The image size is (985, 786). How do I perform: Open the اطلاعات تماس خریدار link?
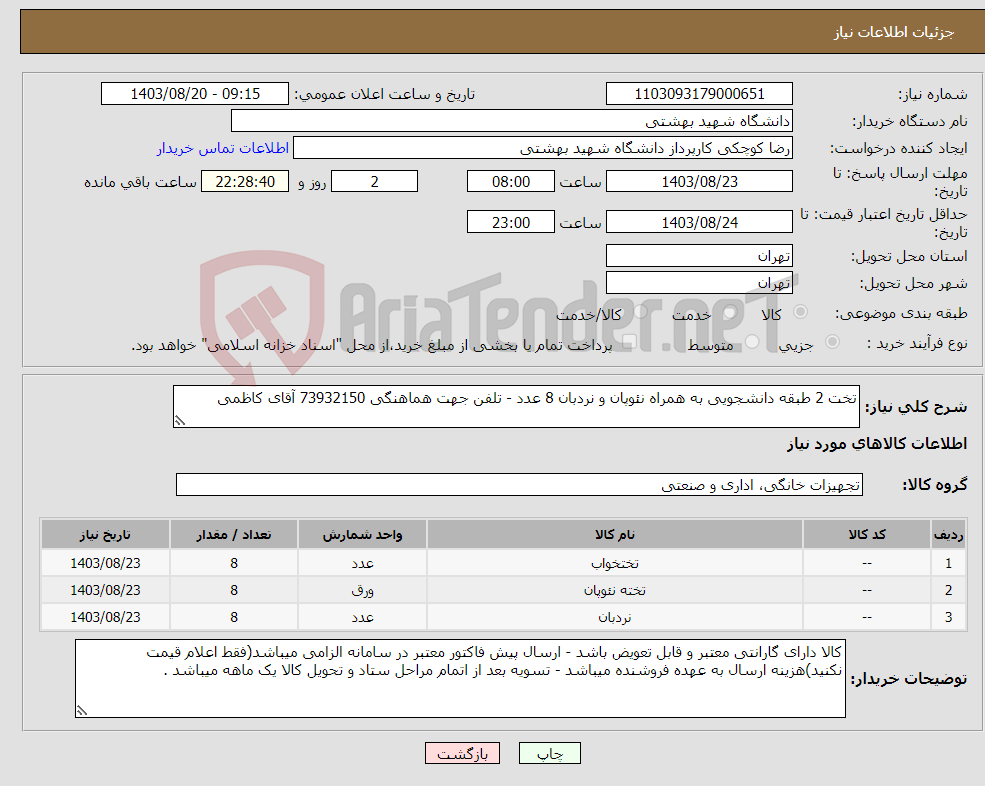coord(223,148)
